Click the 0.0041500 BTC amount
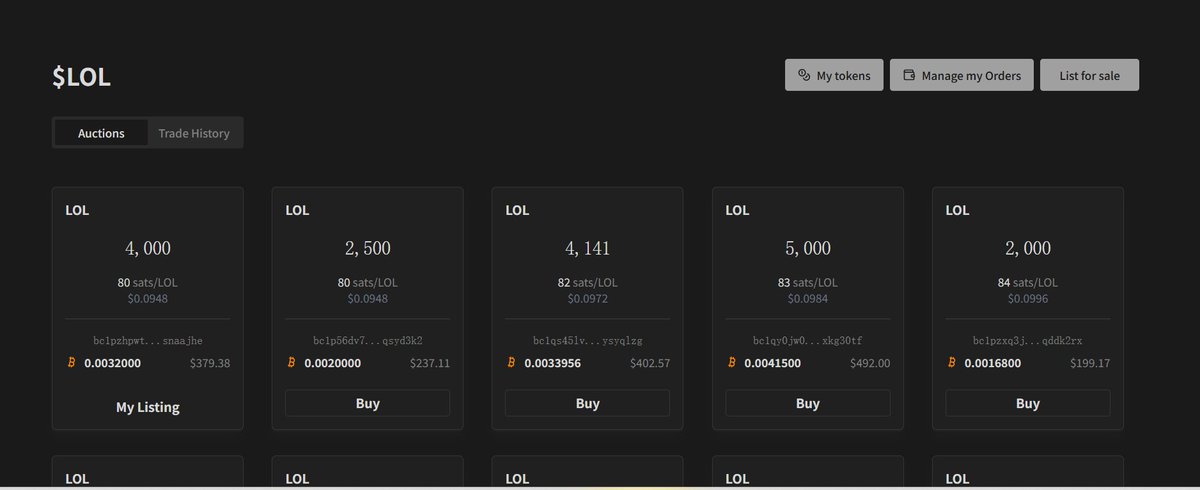 coord(773,363)
